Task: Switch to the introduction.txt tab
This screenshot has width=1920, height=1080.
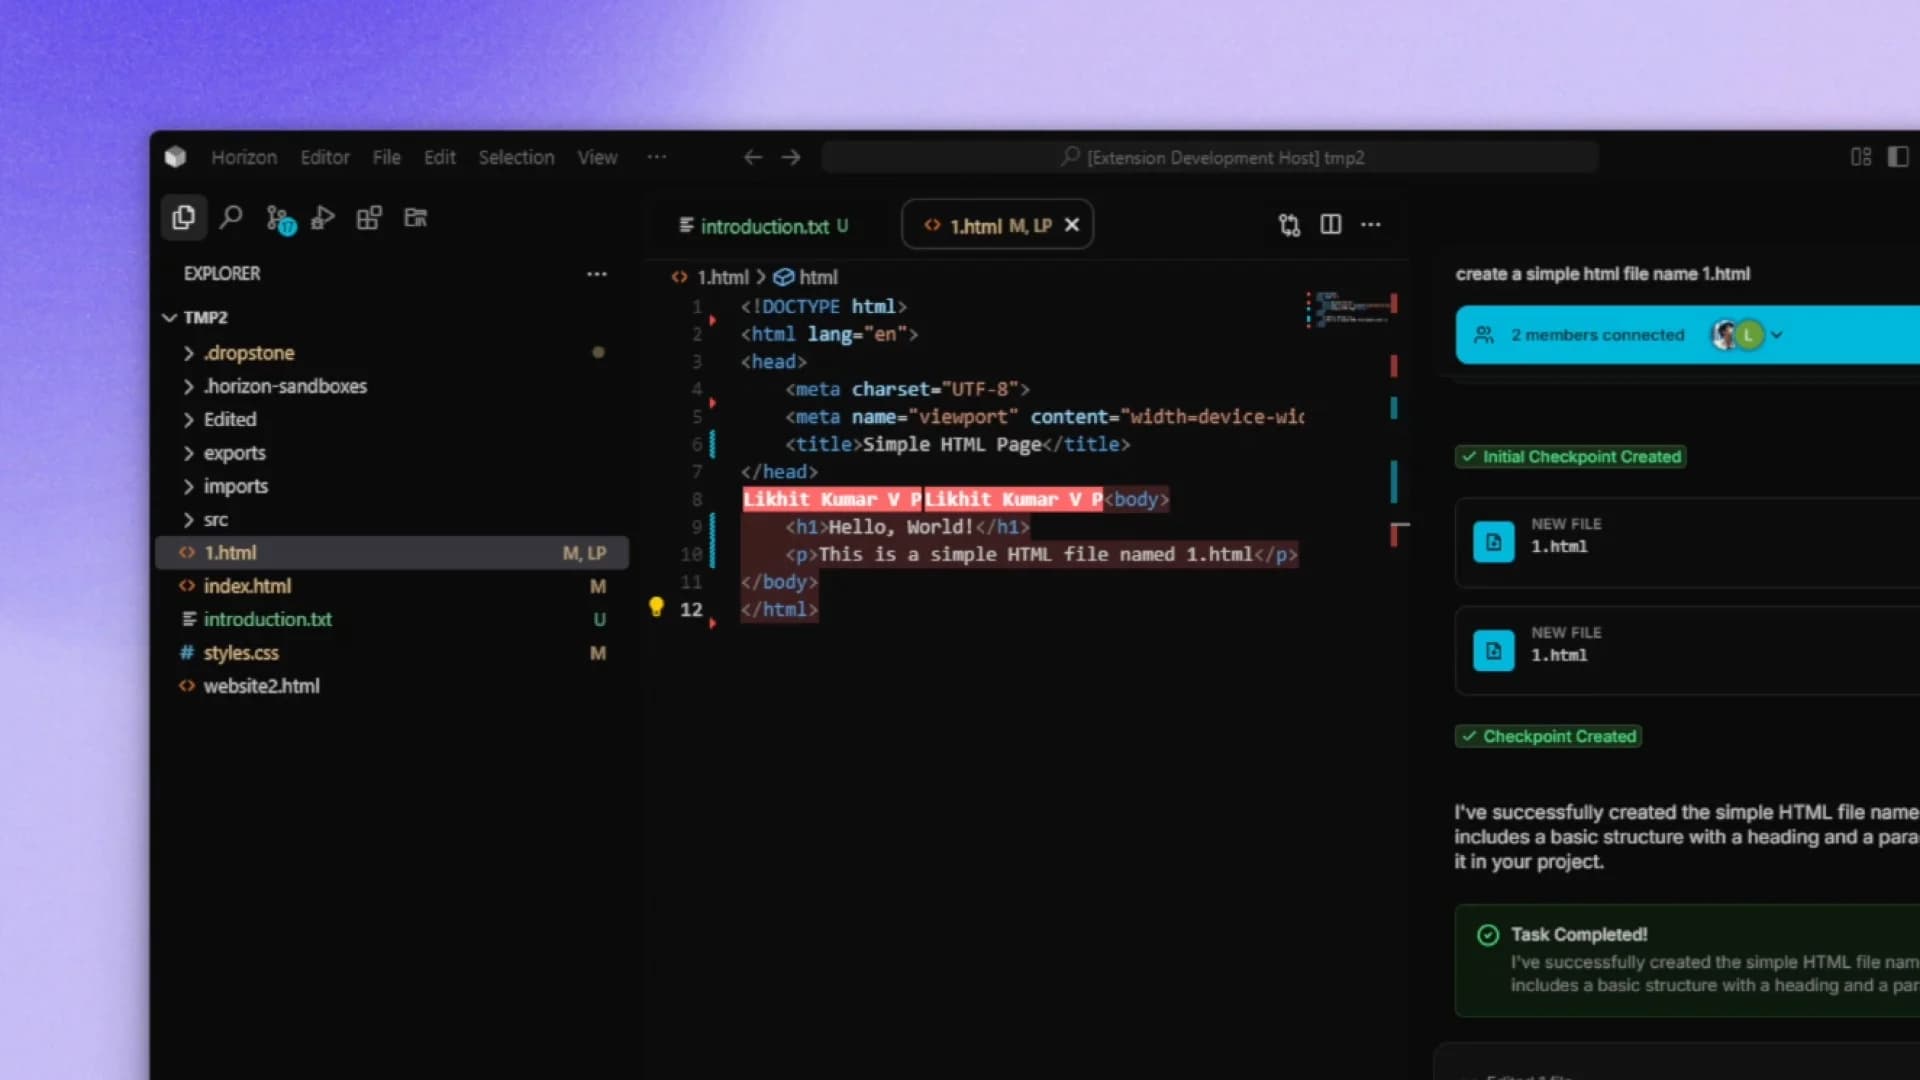Action: (x=765, y=226)
